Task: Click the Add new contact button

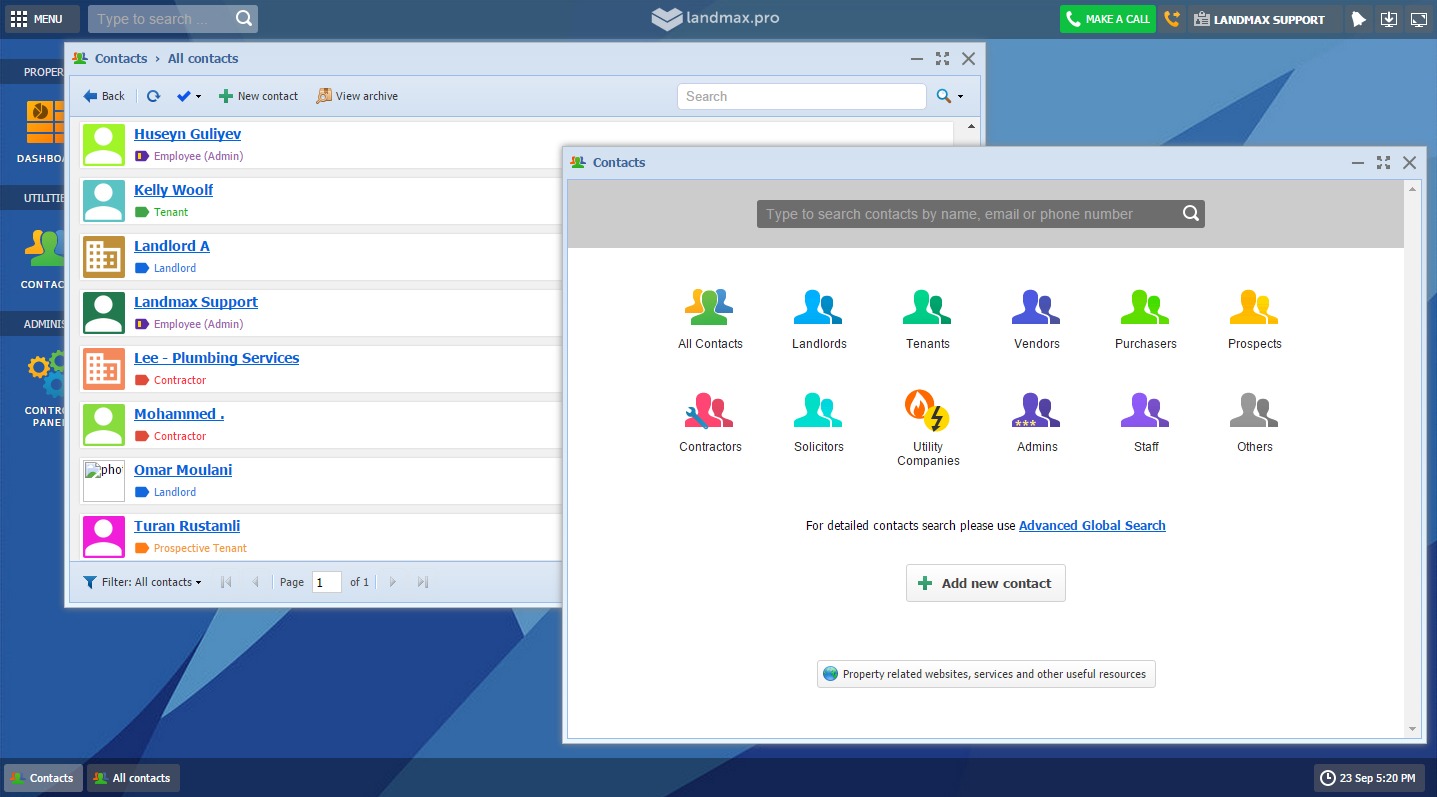Action: coord(985,583)
